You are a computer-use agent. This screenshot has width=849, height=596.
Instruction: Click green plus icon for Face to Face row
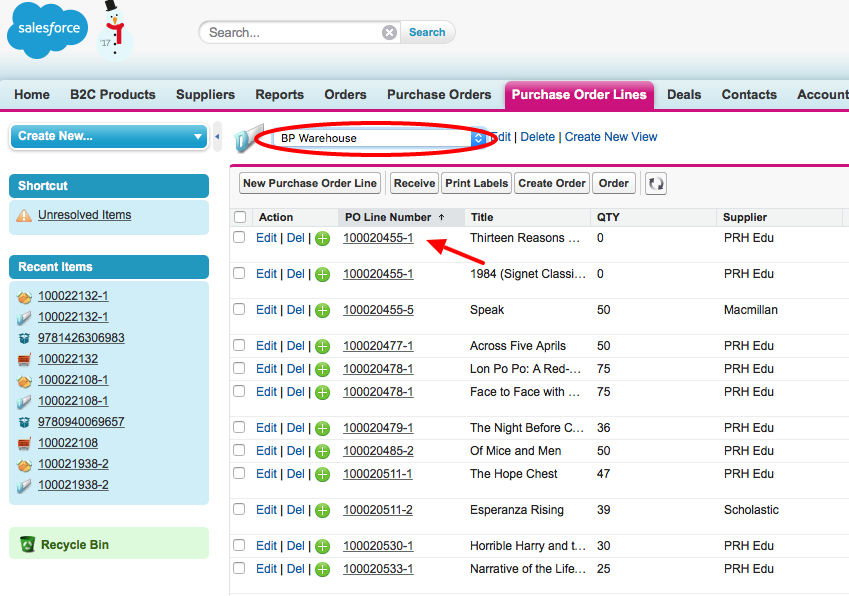[323, 392]
